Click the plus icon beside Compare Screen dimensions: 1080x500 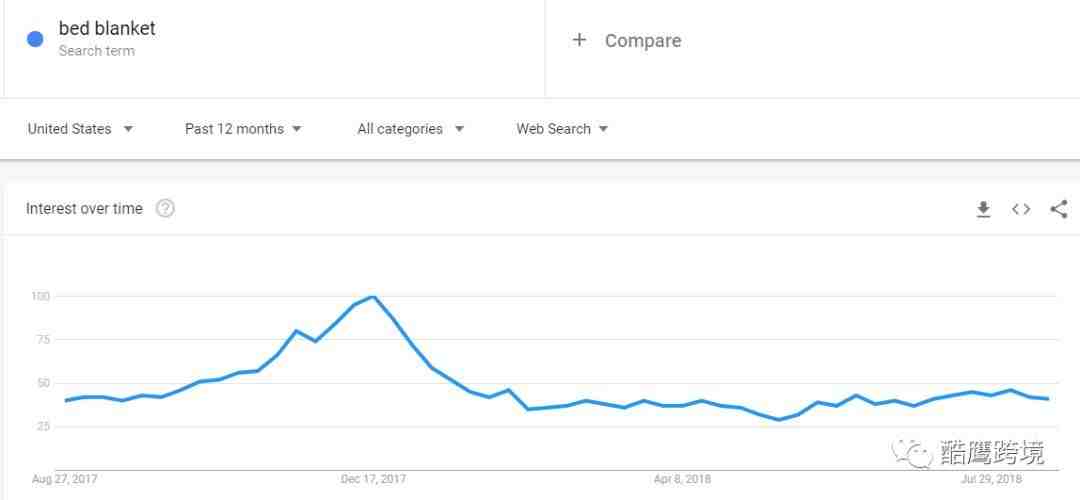[579, 40]
